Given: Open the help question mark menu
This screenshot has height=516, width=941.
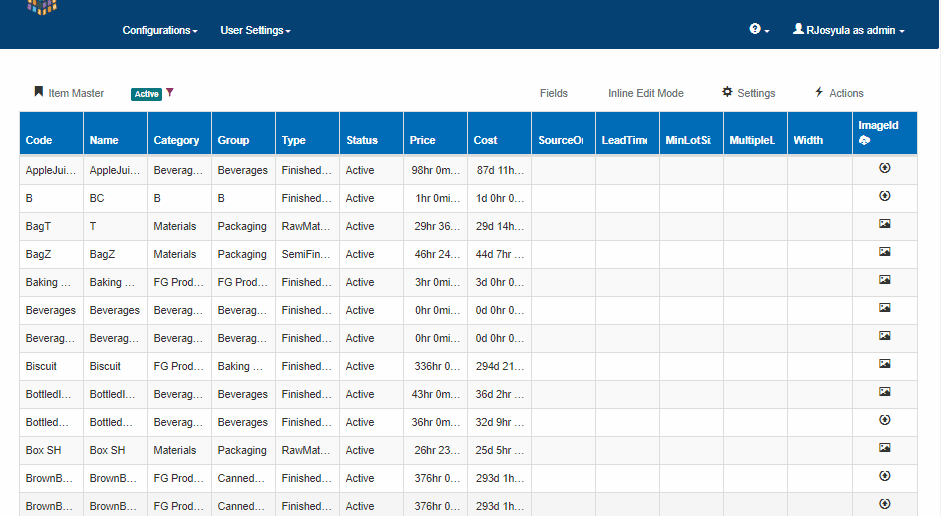Looking at the screenshot, I should 759,30.
